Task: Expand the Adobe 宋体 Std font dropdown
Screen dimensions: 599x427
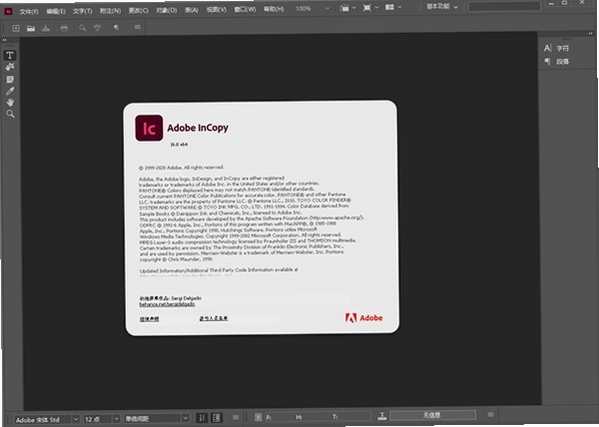Action: (76, 419)
